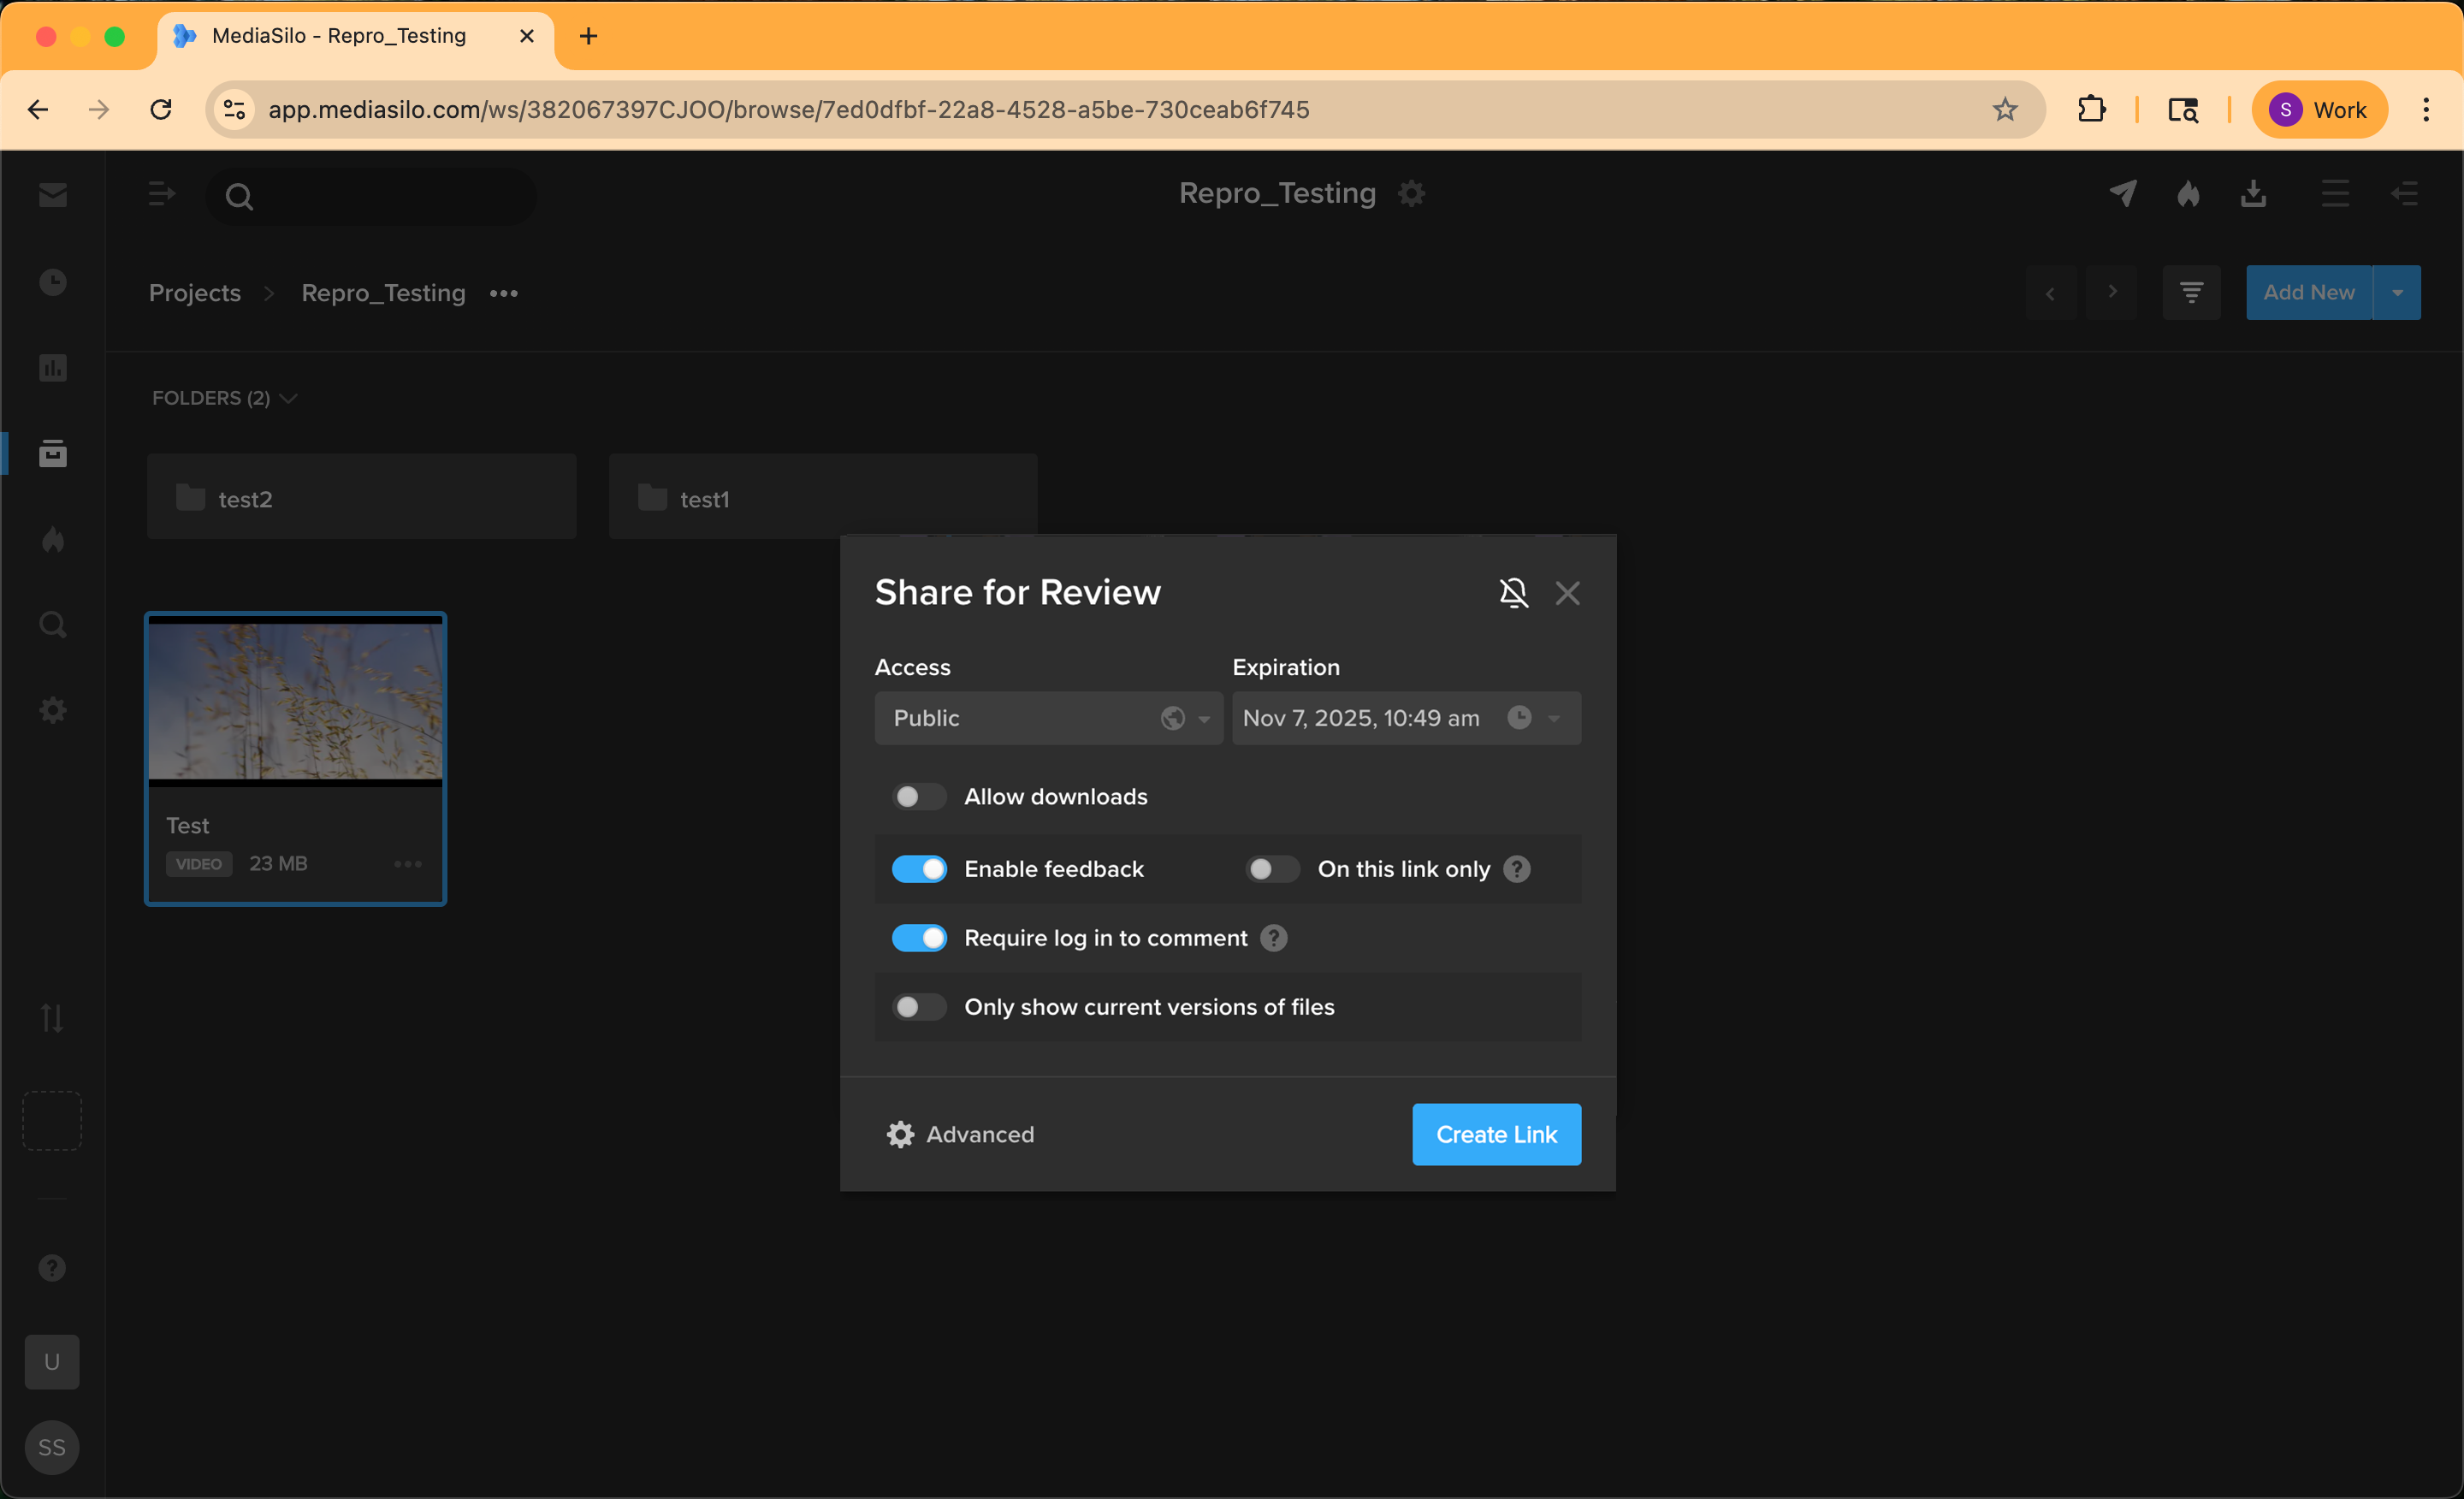Open the Analytics bar chart icon

[51, 368]
